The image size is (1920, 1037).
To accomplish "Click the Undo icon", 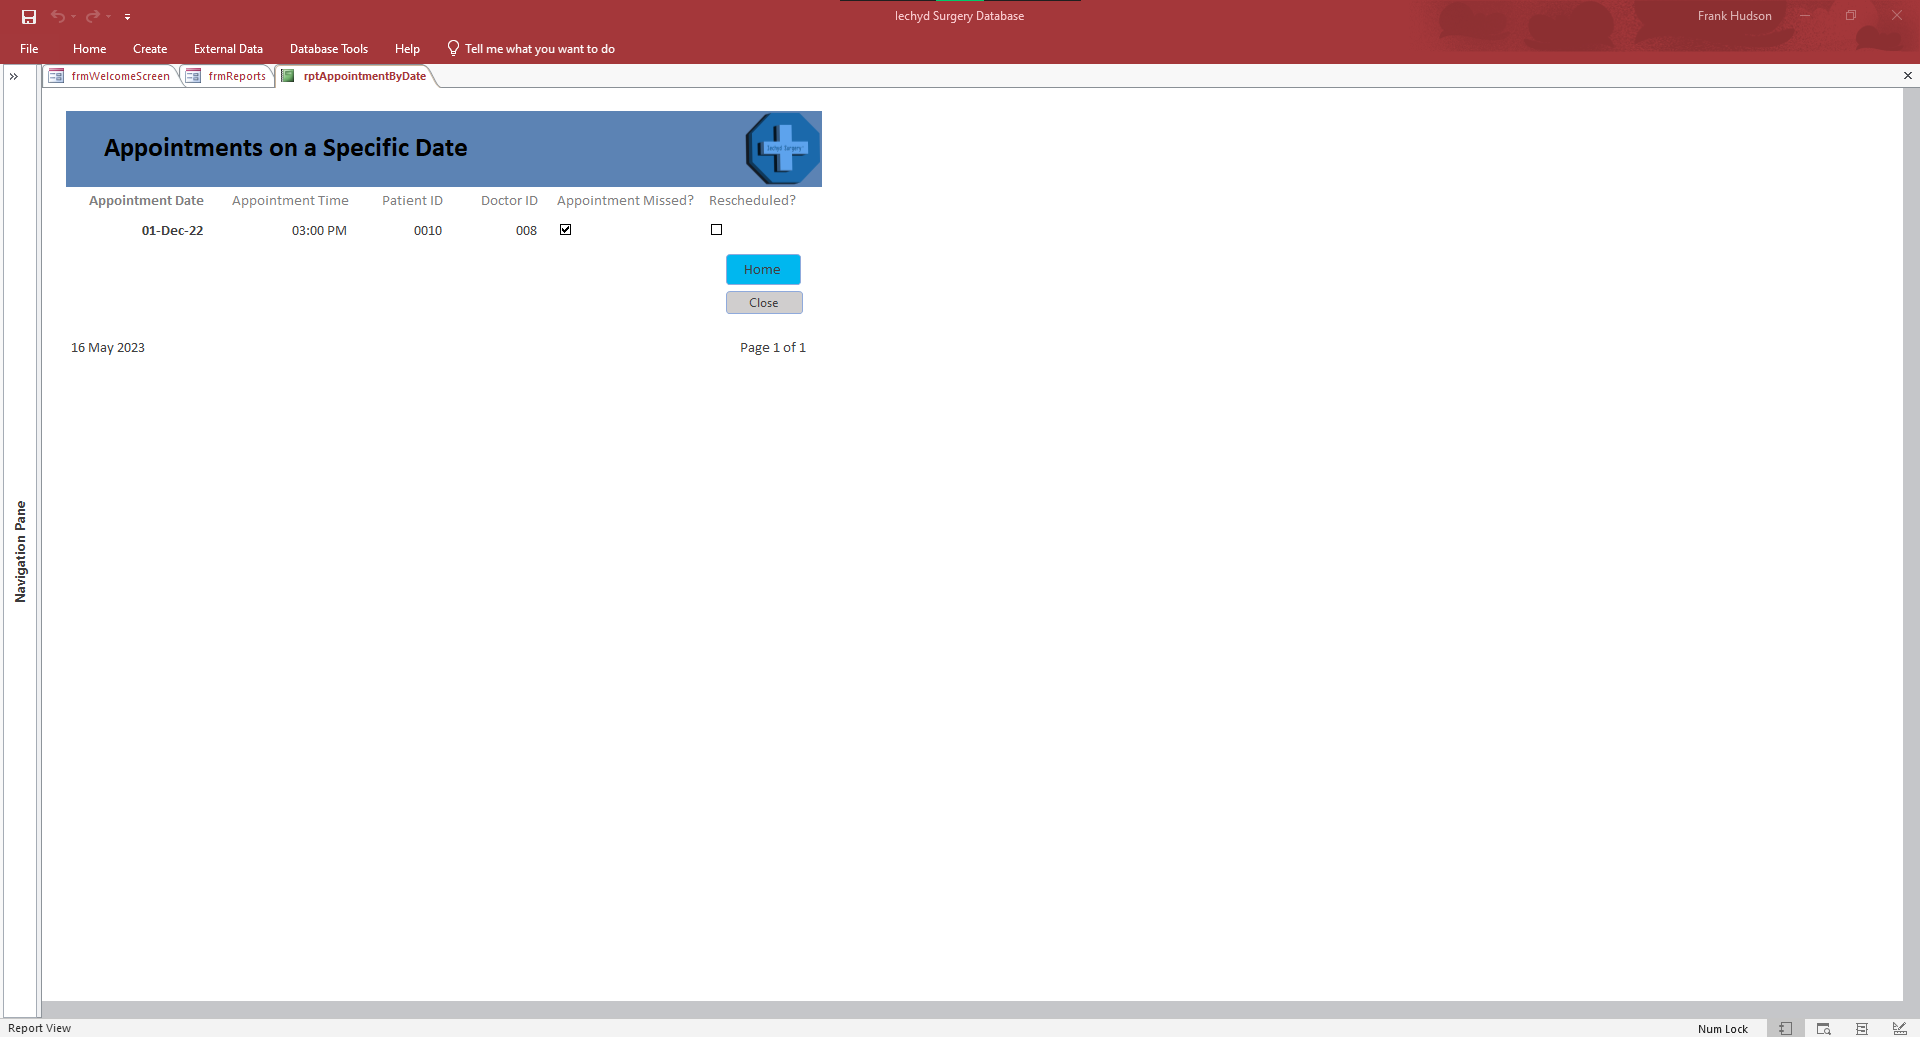I will tap(57, 16).
